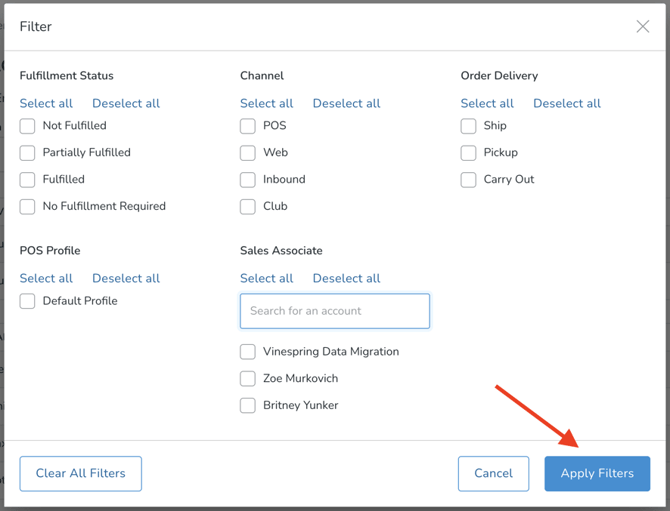Viewport: 670px width, 511px height.
Task: Tick the Carry Out checkbox
Action: (469, 180)
